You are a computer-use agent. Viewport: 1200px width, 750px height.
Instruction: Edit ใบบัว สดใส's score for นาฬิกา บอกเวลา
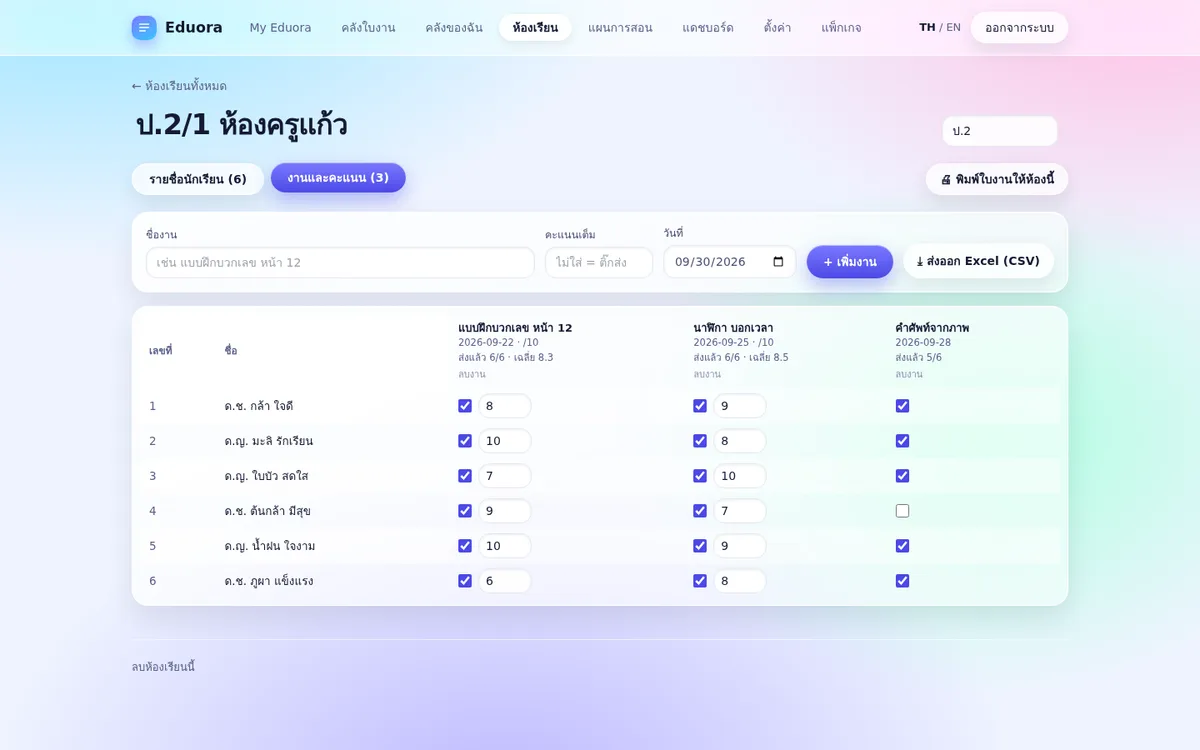pos(740,476)
